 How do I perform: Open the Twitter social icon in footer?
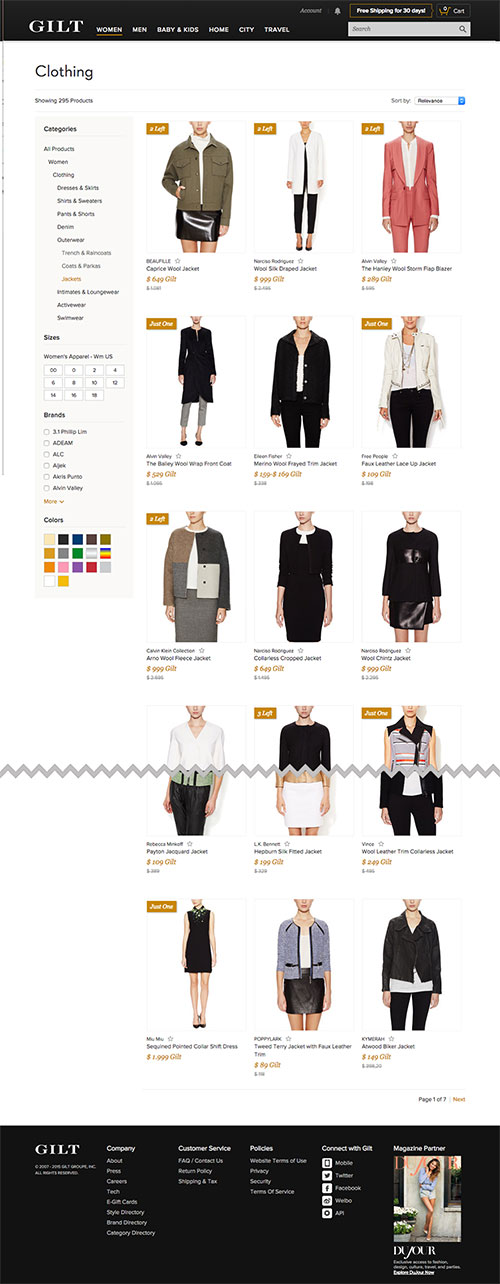[x=327, y=1175]
